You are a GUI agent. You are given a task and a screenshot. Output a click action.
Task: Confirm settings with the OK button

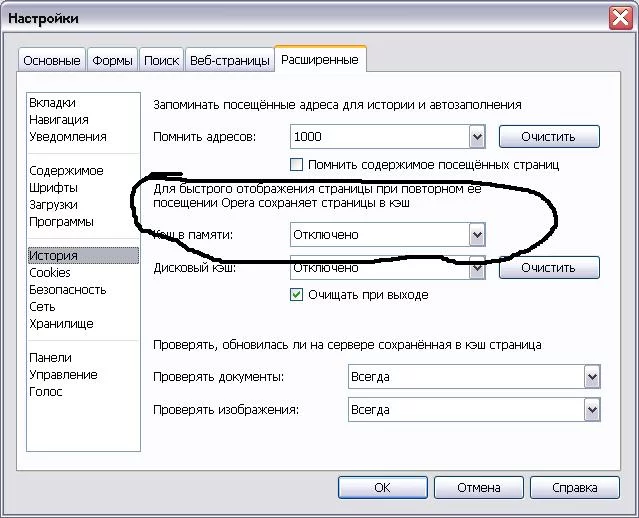click(x=383, y=487)
